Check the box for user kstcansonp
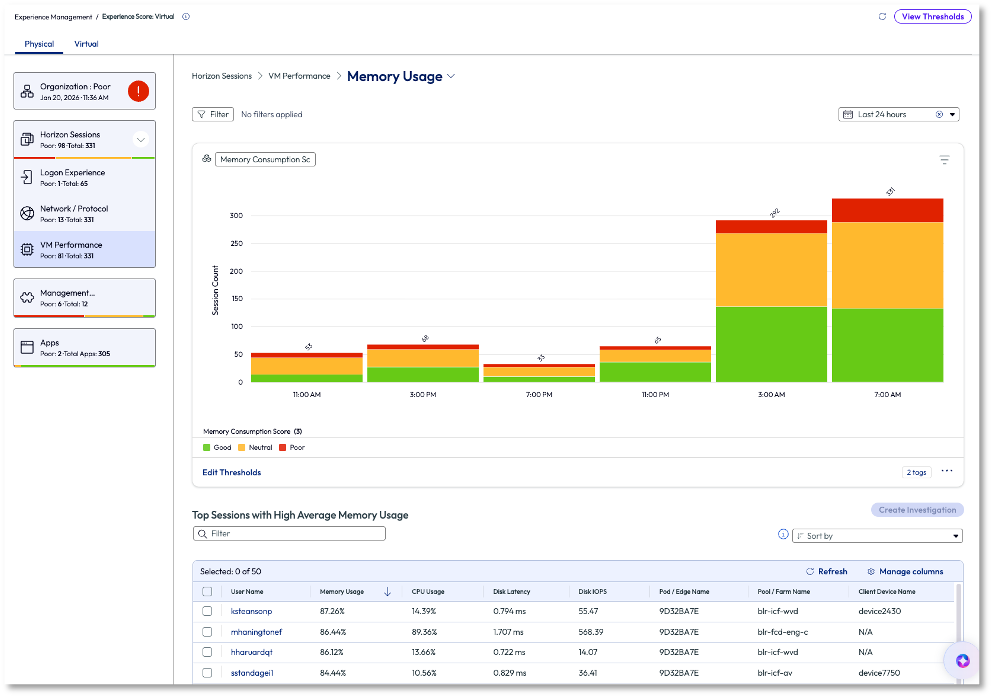Image resolution: width=991 pixels, height=697 pixels. click(207, 611)
